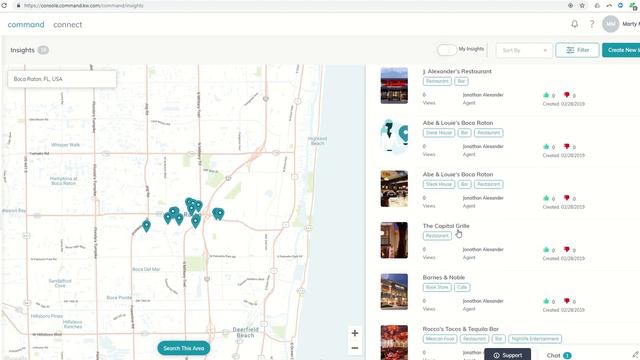Open The Capital Grille title
Viewport: 640px width, 360px height.
pos(446,226)
